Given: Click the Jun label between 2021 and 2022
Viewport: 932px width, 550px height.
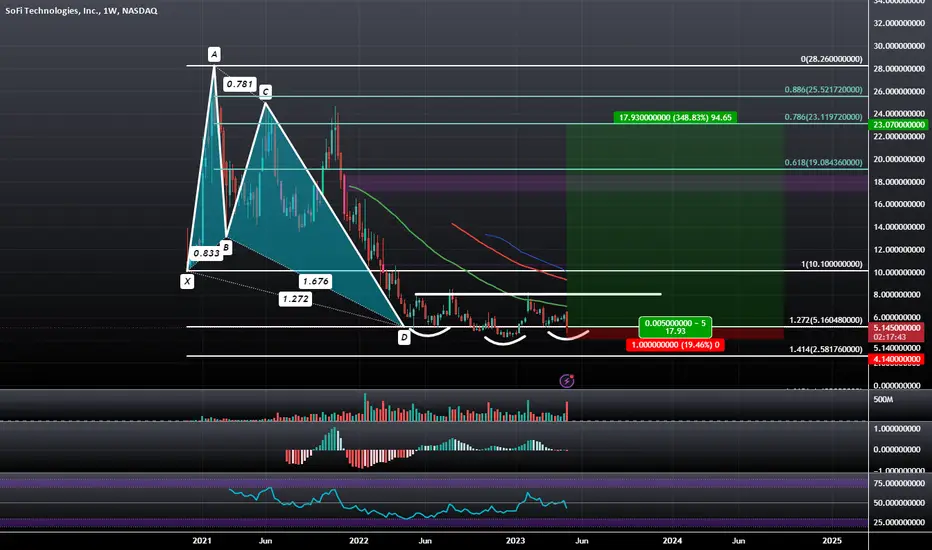Looking at the screenshot, I should click(265, 540).
